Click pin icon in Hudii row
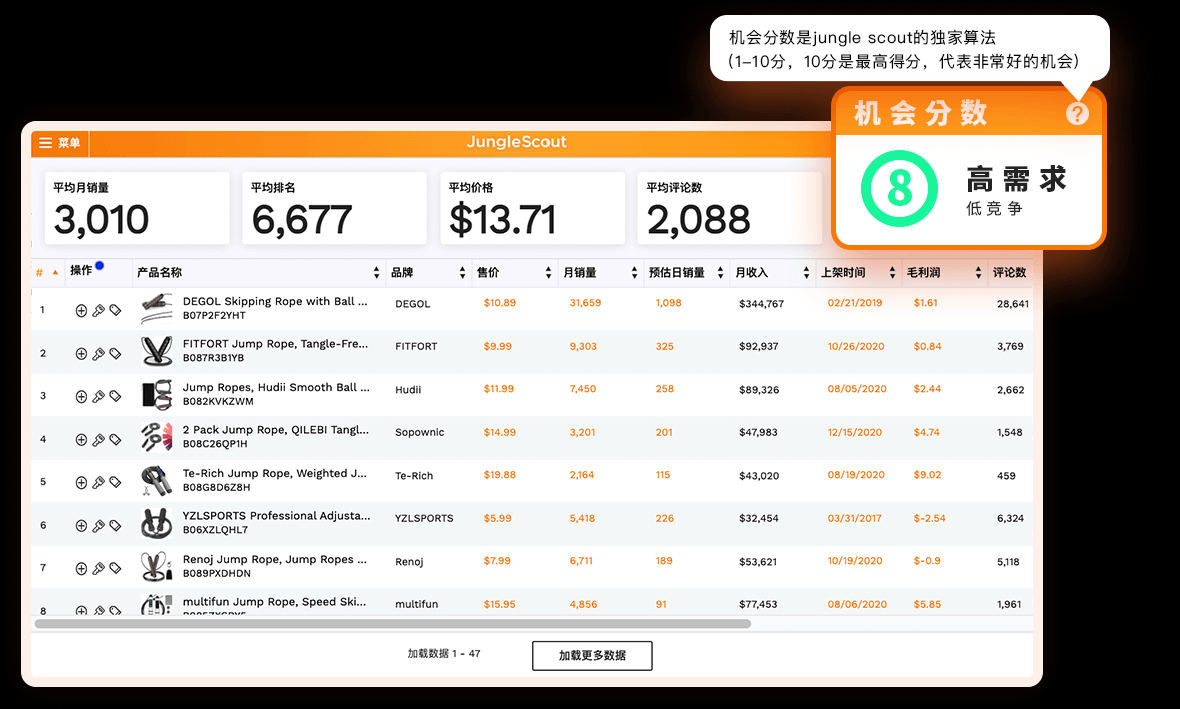The width and height of the screenshot is (1180, 709). click(x=98, y=396)
